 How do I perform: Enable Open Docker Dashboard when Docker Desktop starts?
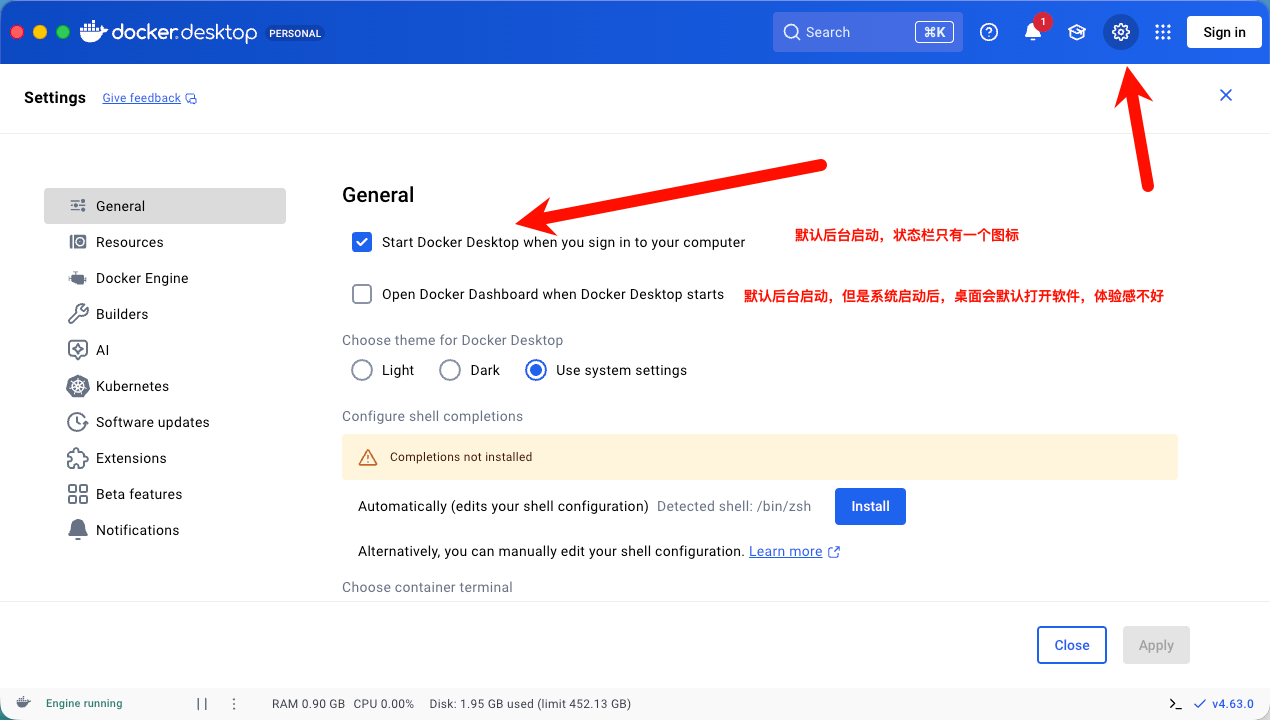tap(362, 294)
